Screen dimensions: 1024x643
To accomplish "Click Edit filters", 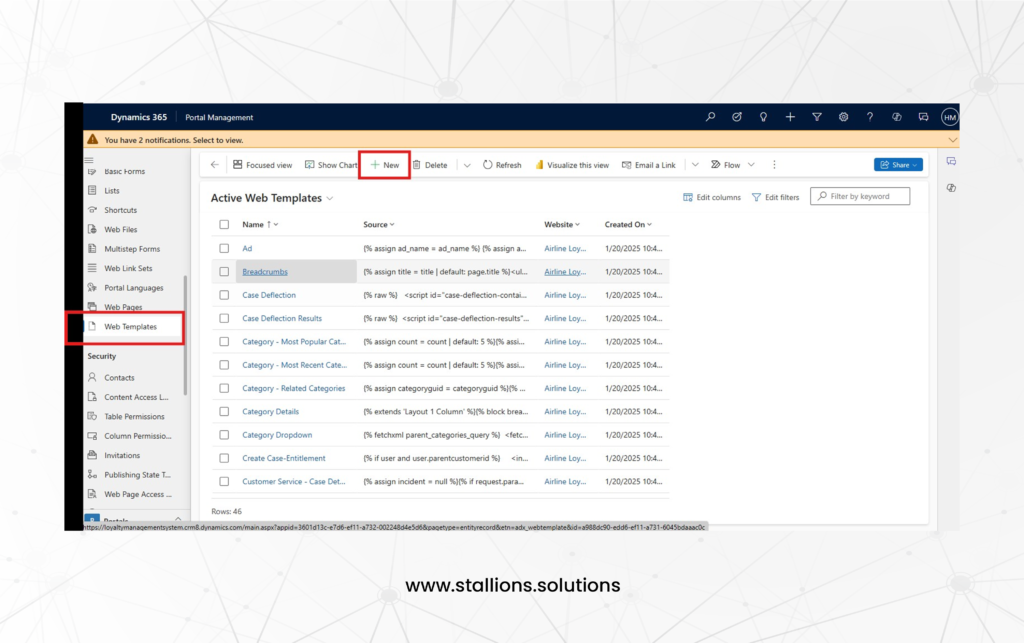I will coord(775,197).
